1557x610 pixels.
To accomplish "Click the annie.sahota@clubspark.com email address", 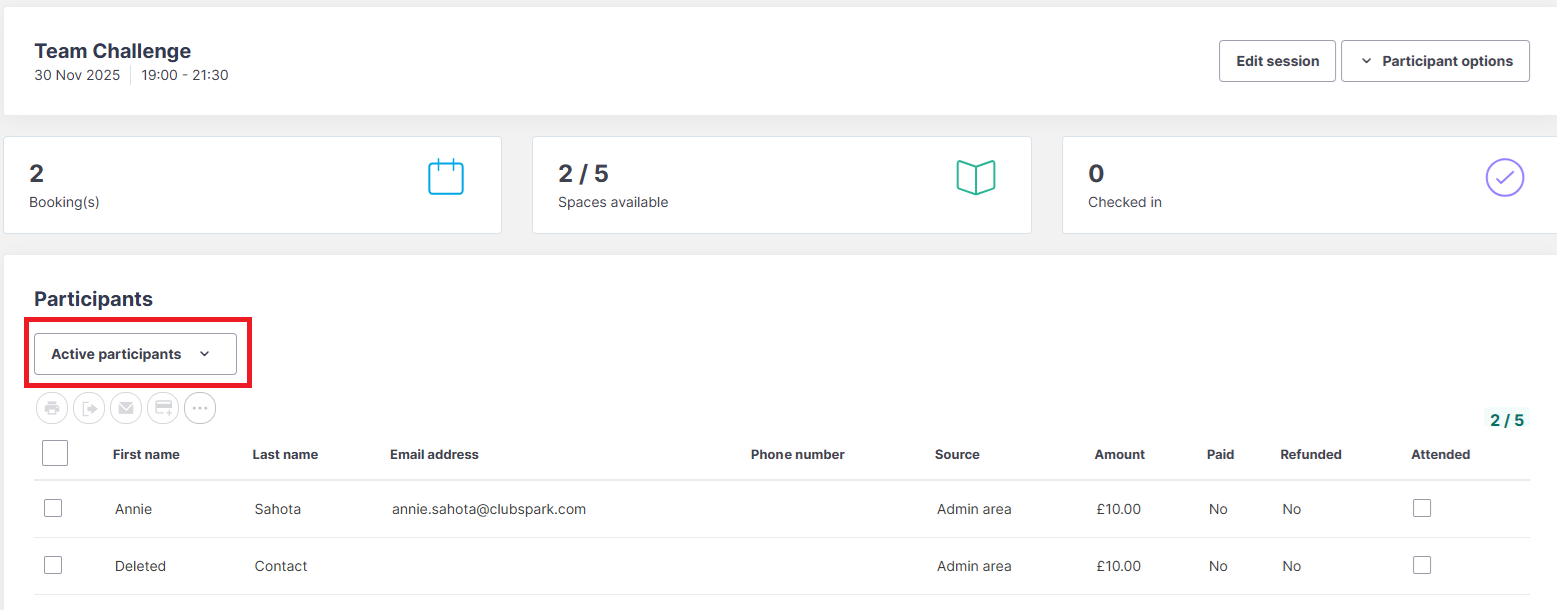I will (489, 509).
